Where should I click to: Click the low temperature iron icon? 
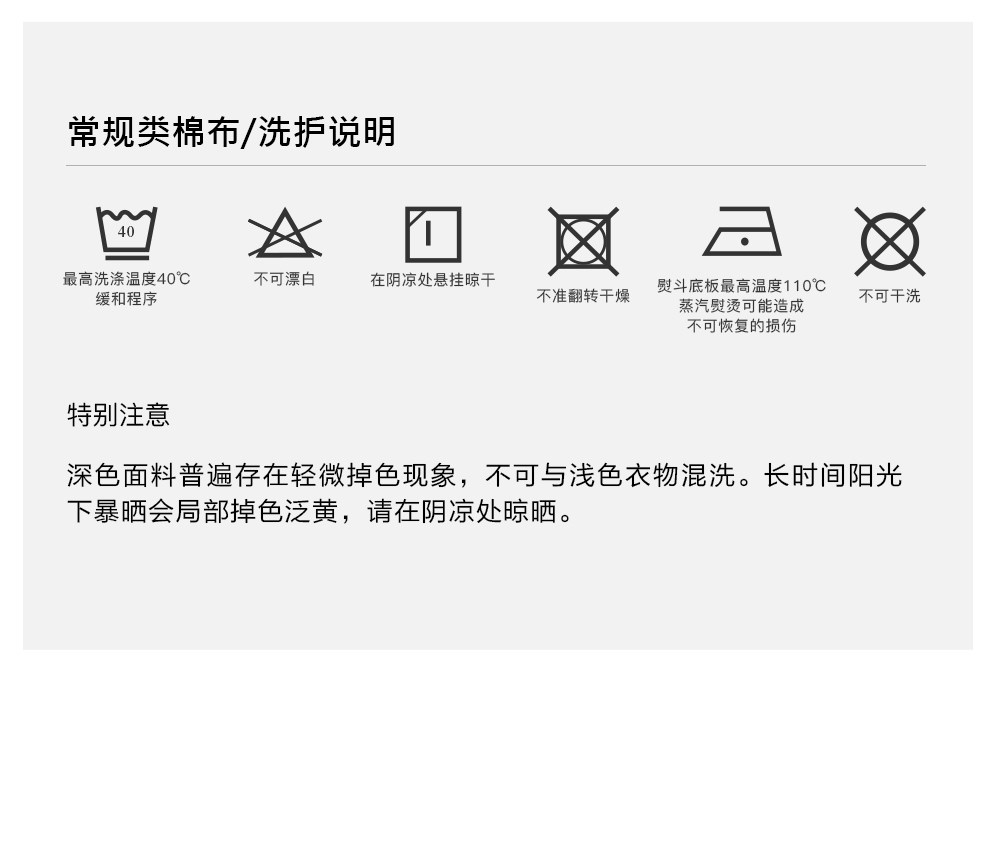point(742,231)
